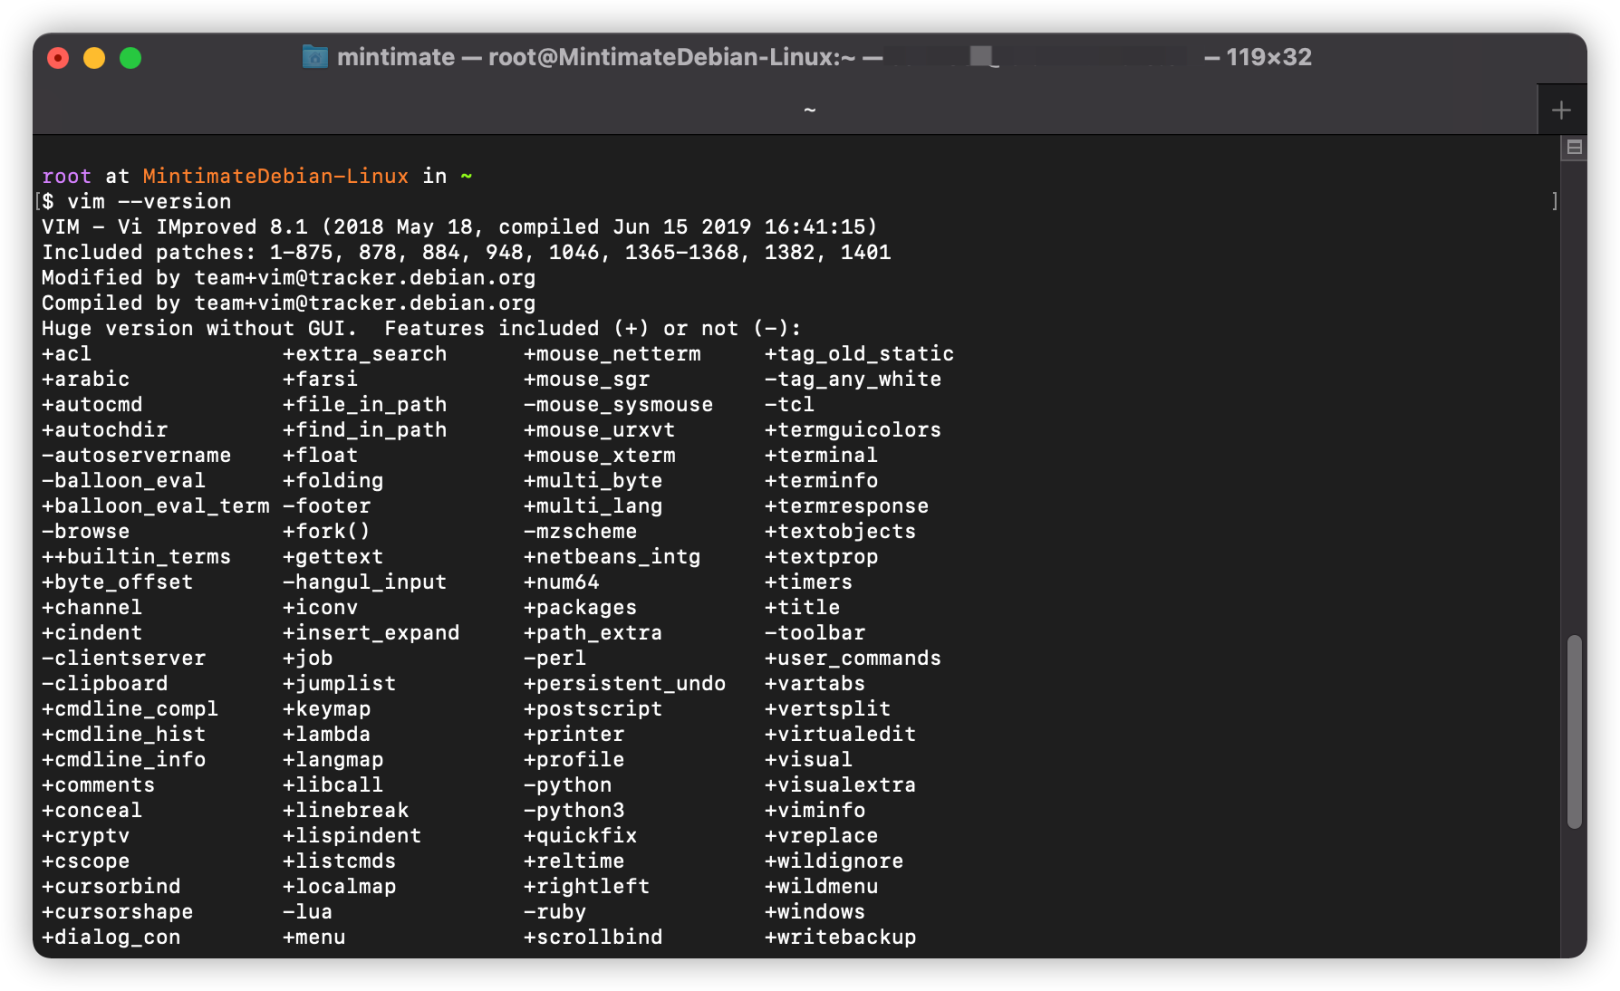Click the '+jumplist' entry
Screen dimensions: 1620x991
pos(339,683)
